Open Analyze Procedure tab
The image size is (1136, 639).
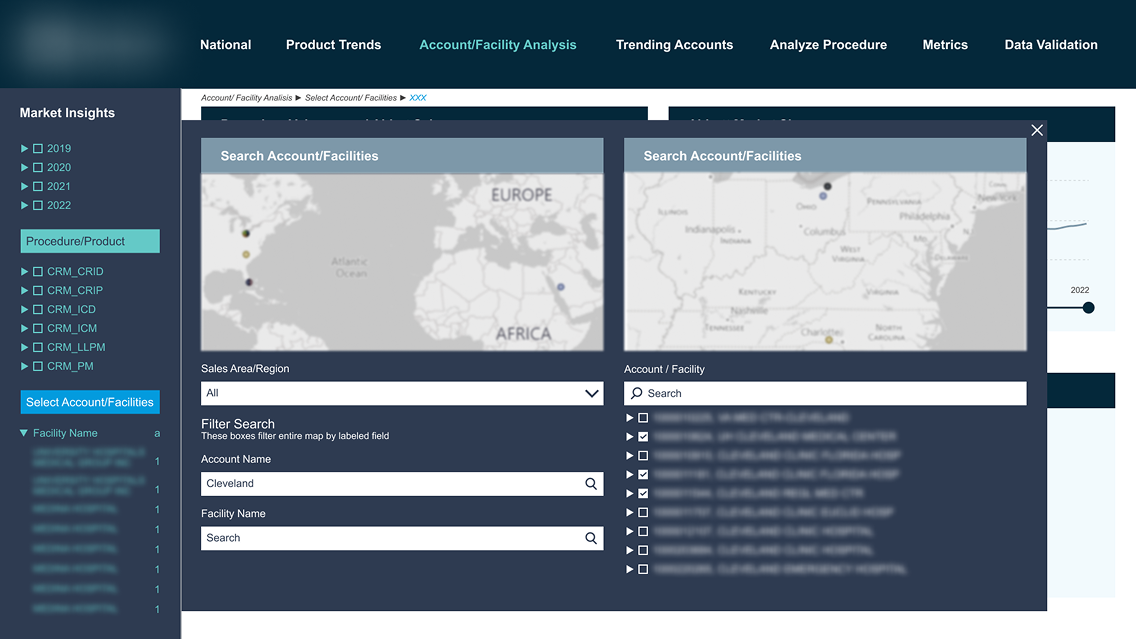tap(828, 45)
